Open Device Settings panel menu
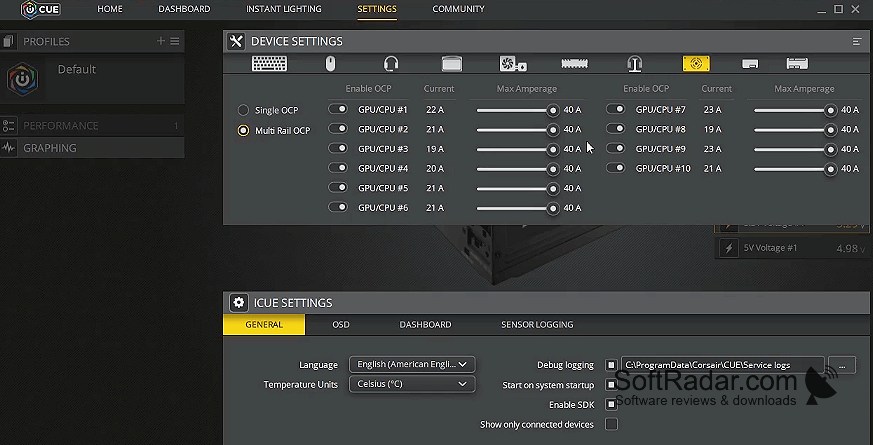 857,41
